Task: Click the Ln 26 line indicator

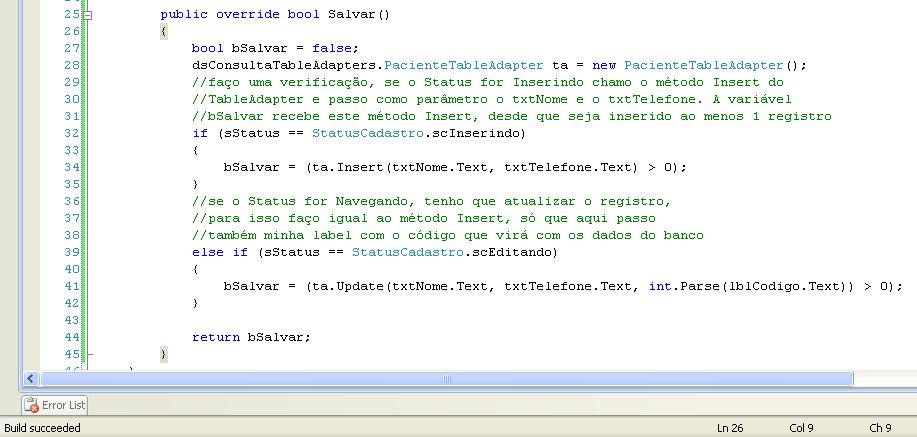Action: pos(731,428)
